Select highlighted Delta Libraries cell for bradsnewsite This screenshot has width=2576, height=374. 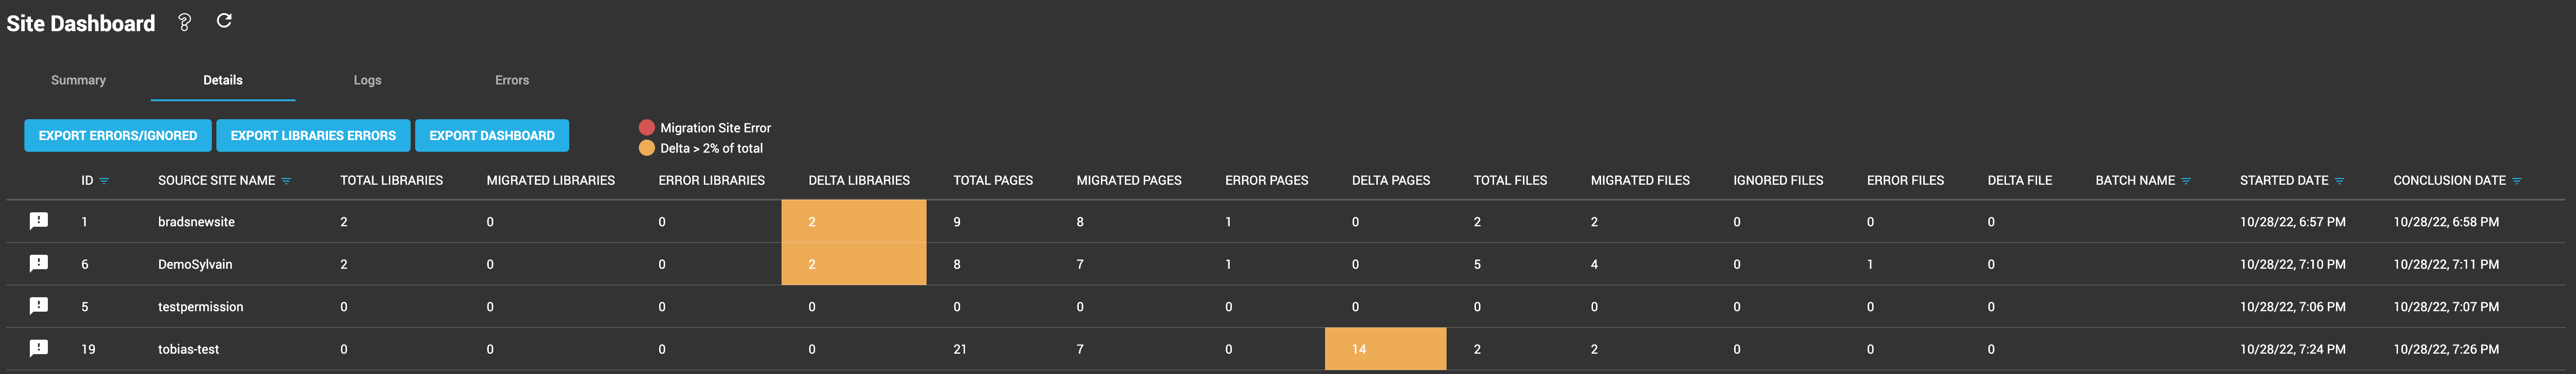854,221
